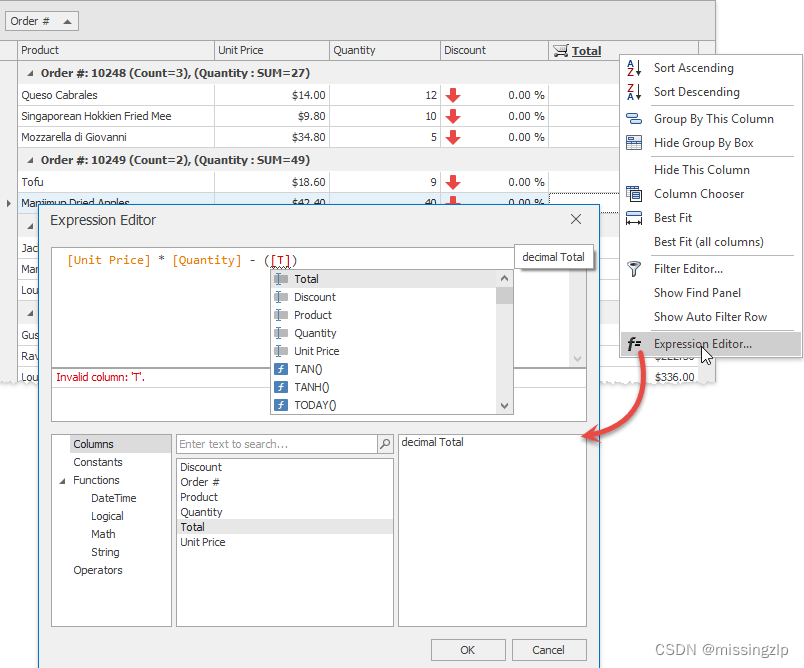Choose Best Fit (all columns)
This screenshot has height=668, width=804.
pyautogui.click(x=711, y=241)
